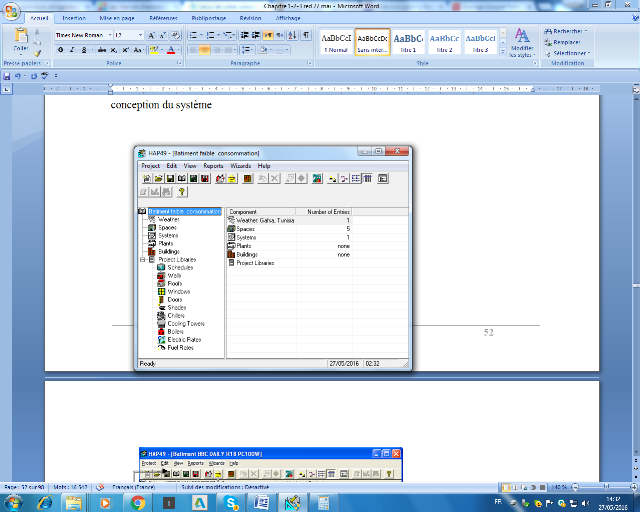The image size is (640, 512).
Task: Open the Reports menu in HAP
Action: (x=213, y=166)
